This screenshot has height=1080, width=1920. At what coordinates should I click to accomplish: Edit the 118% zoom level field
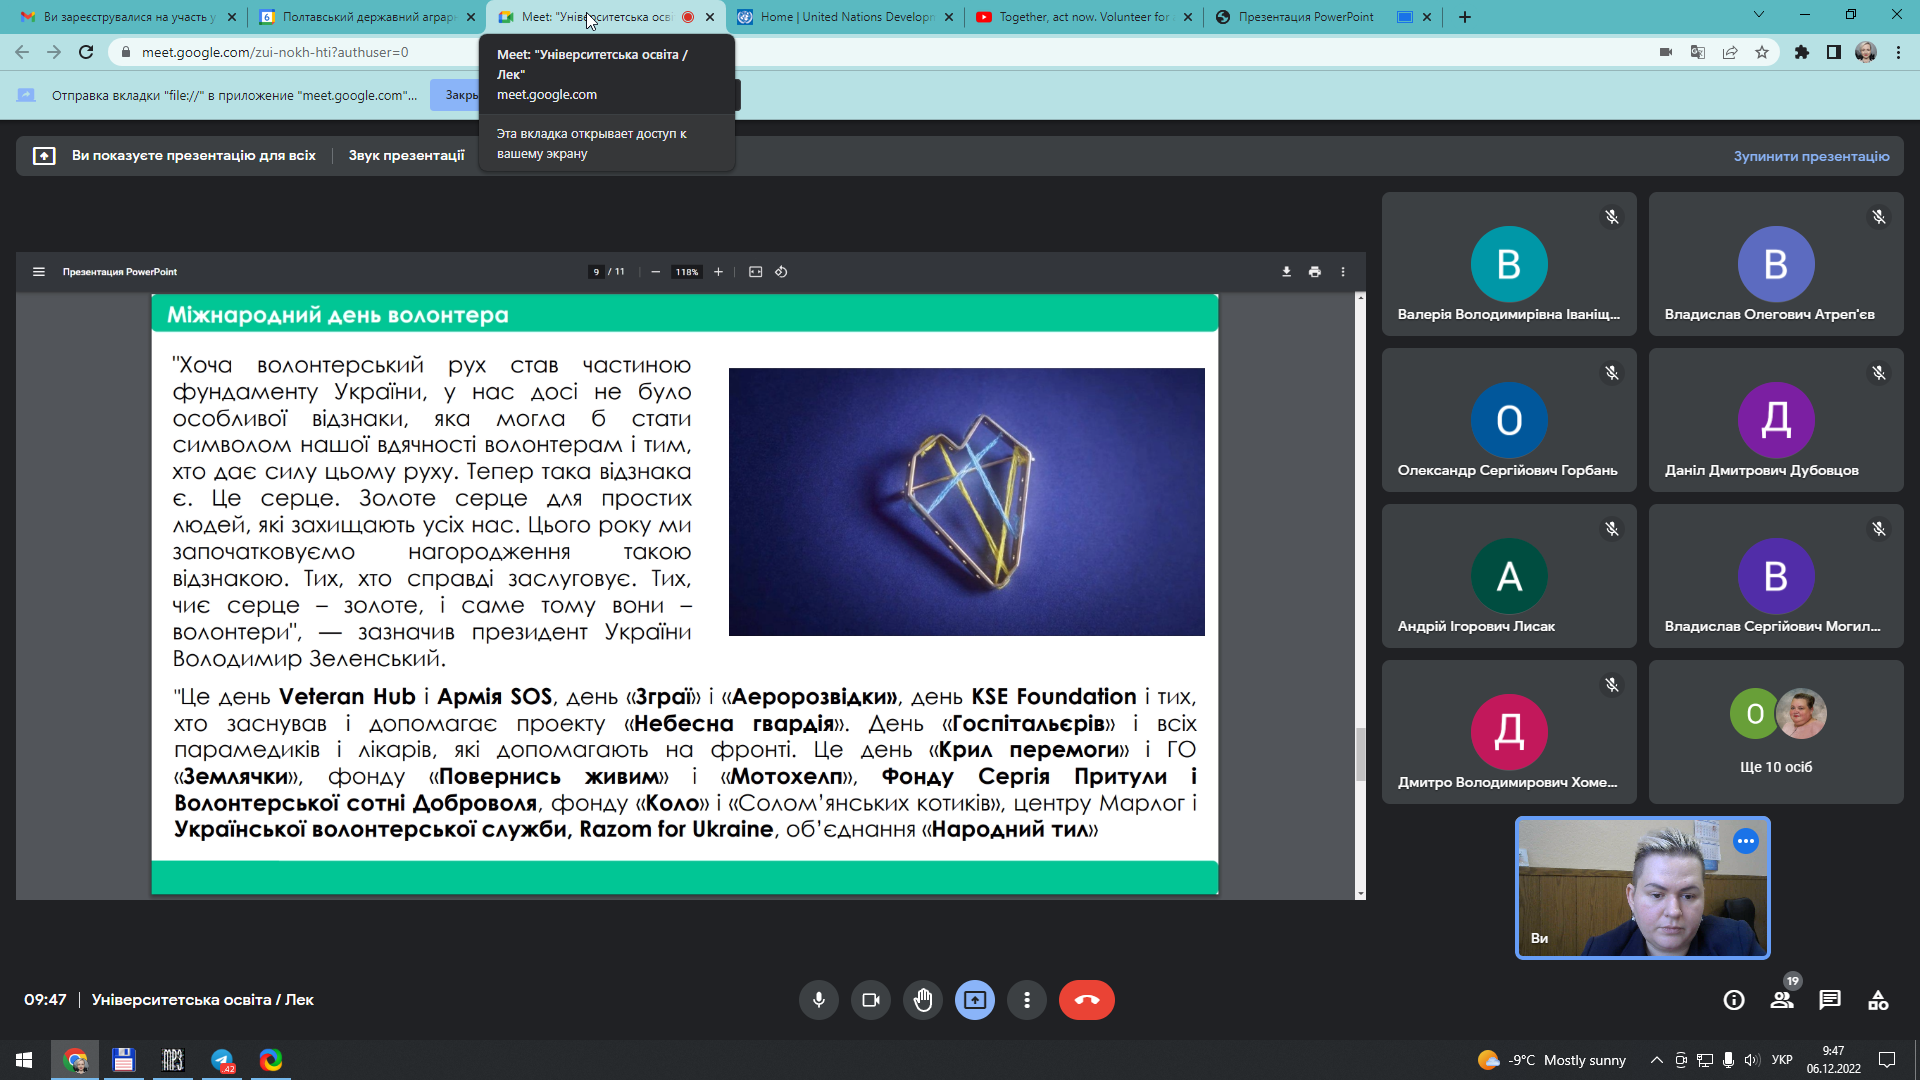point(687,272)
